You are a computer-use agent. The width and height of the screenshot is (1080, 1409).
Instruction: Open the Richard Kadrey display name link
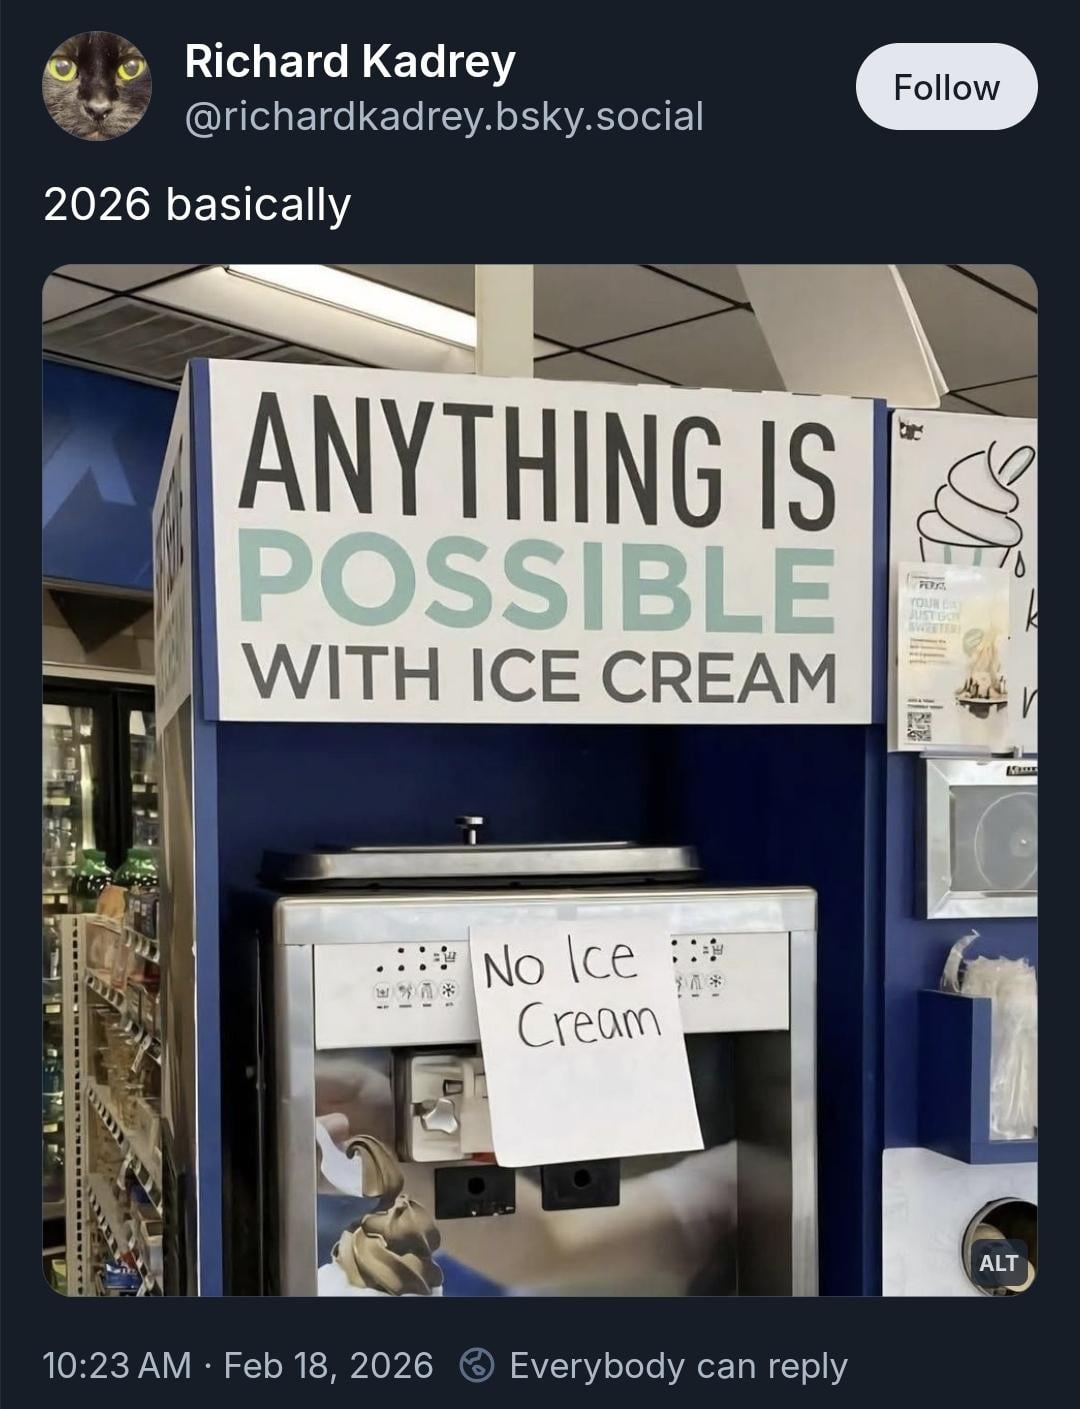(x=350, y=62)
